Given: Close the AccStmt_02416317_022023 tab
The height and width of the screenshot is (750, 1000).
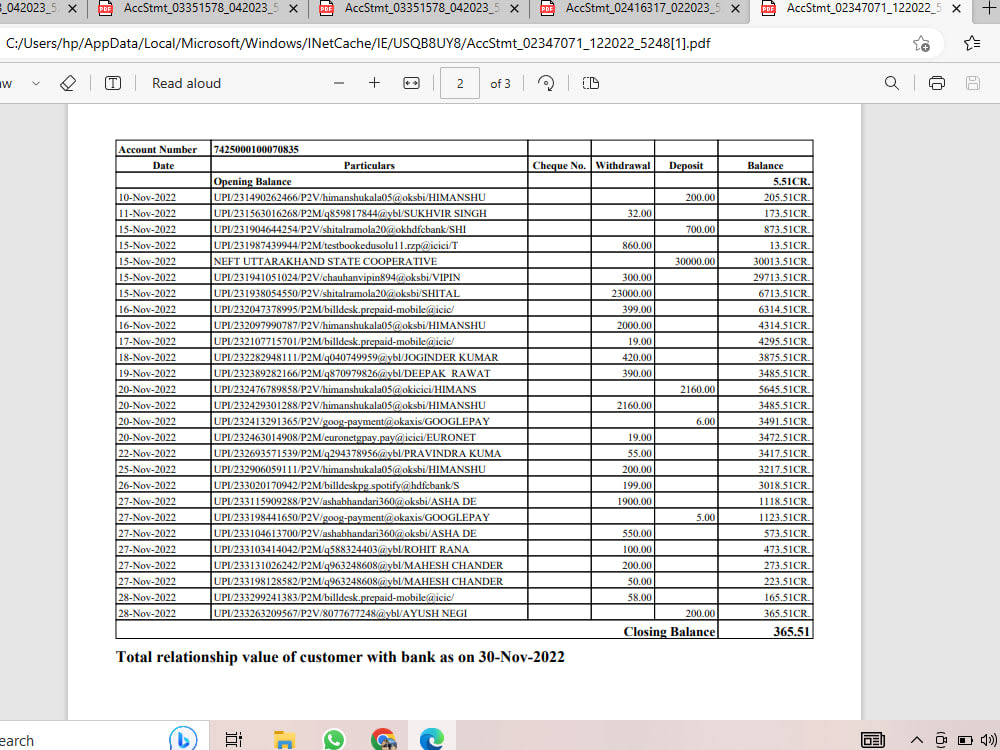Looking at the screenshot, I should [x=735, y=9].
